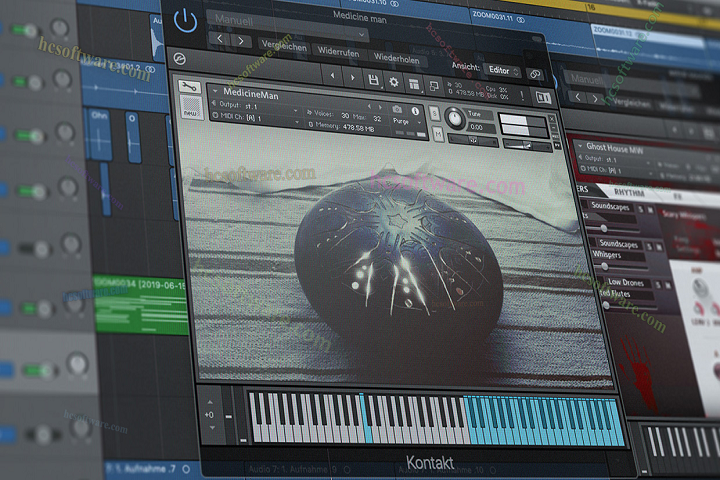
Task: Click the chain link icon beside Editor
Action: point(534,74)
